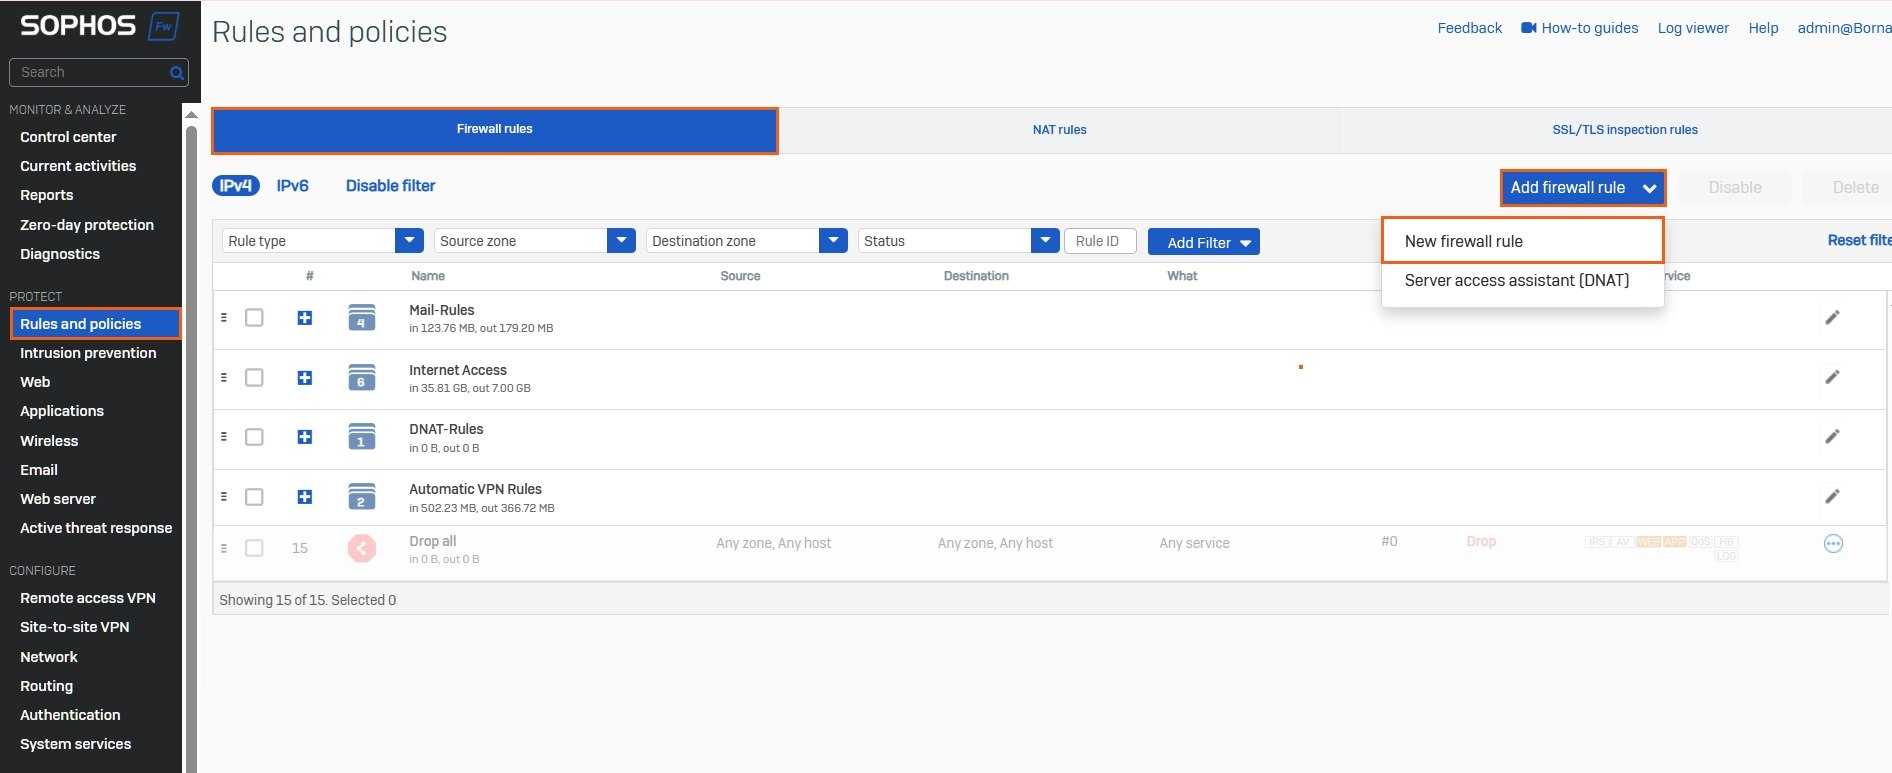
Task: Grab the Mail-Rules row drag handle
Action: click(x=224, y=317)
